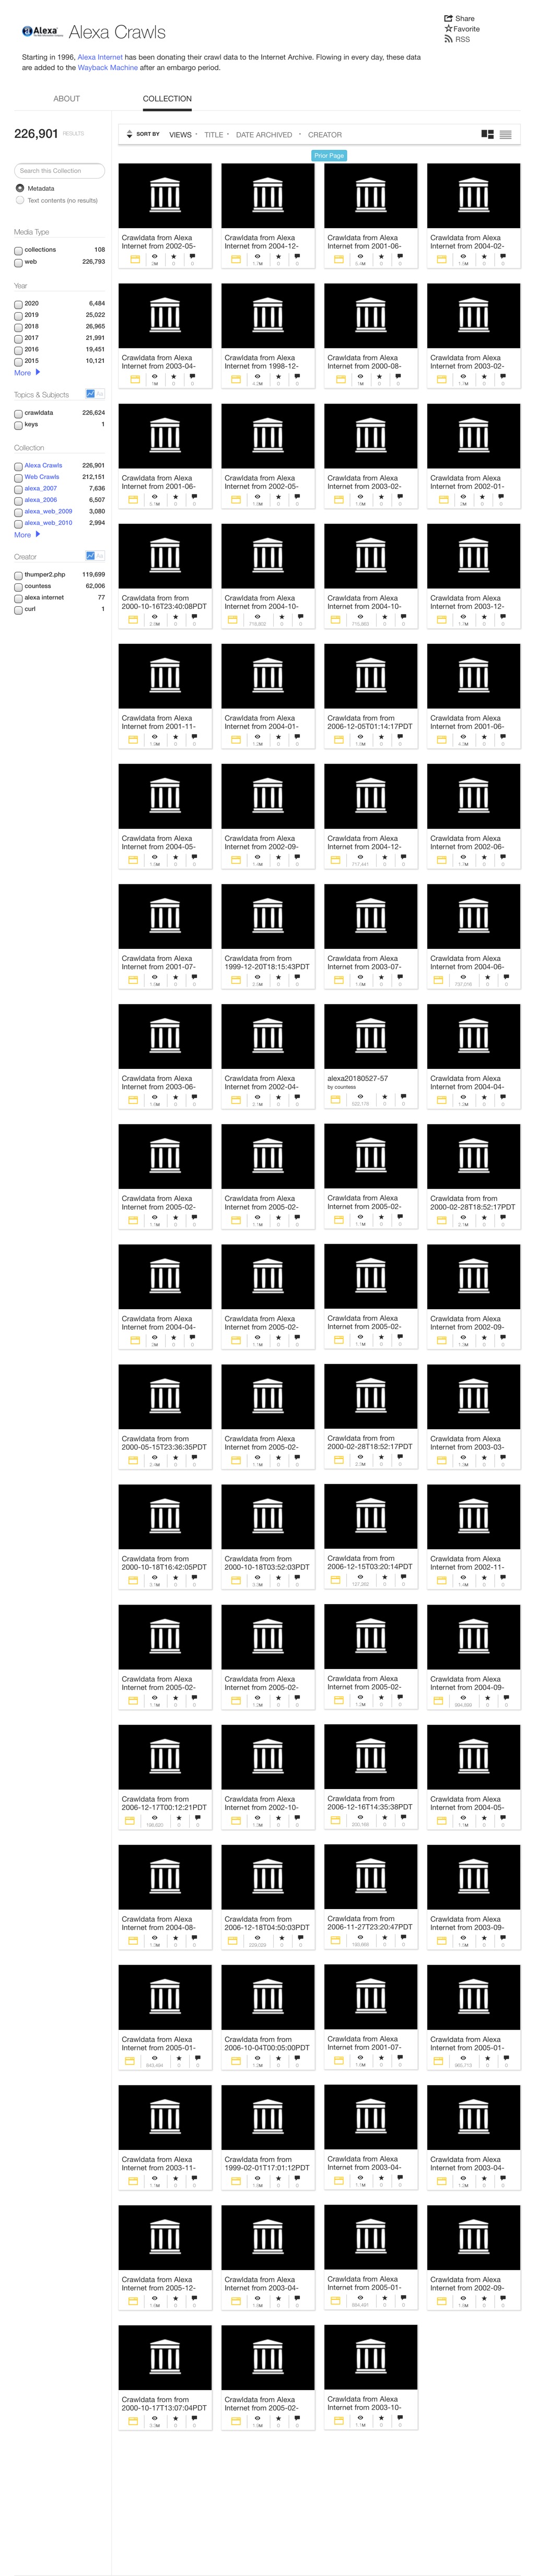
Task: Toggle sort direction arrows
Action: [128, 134]
